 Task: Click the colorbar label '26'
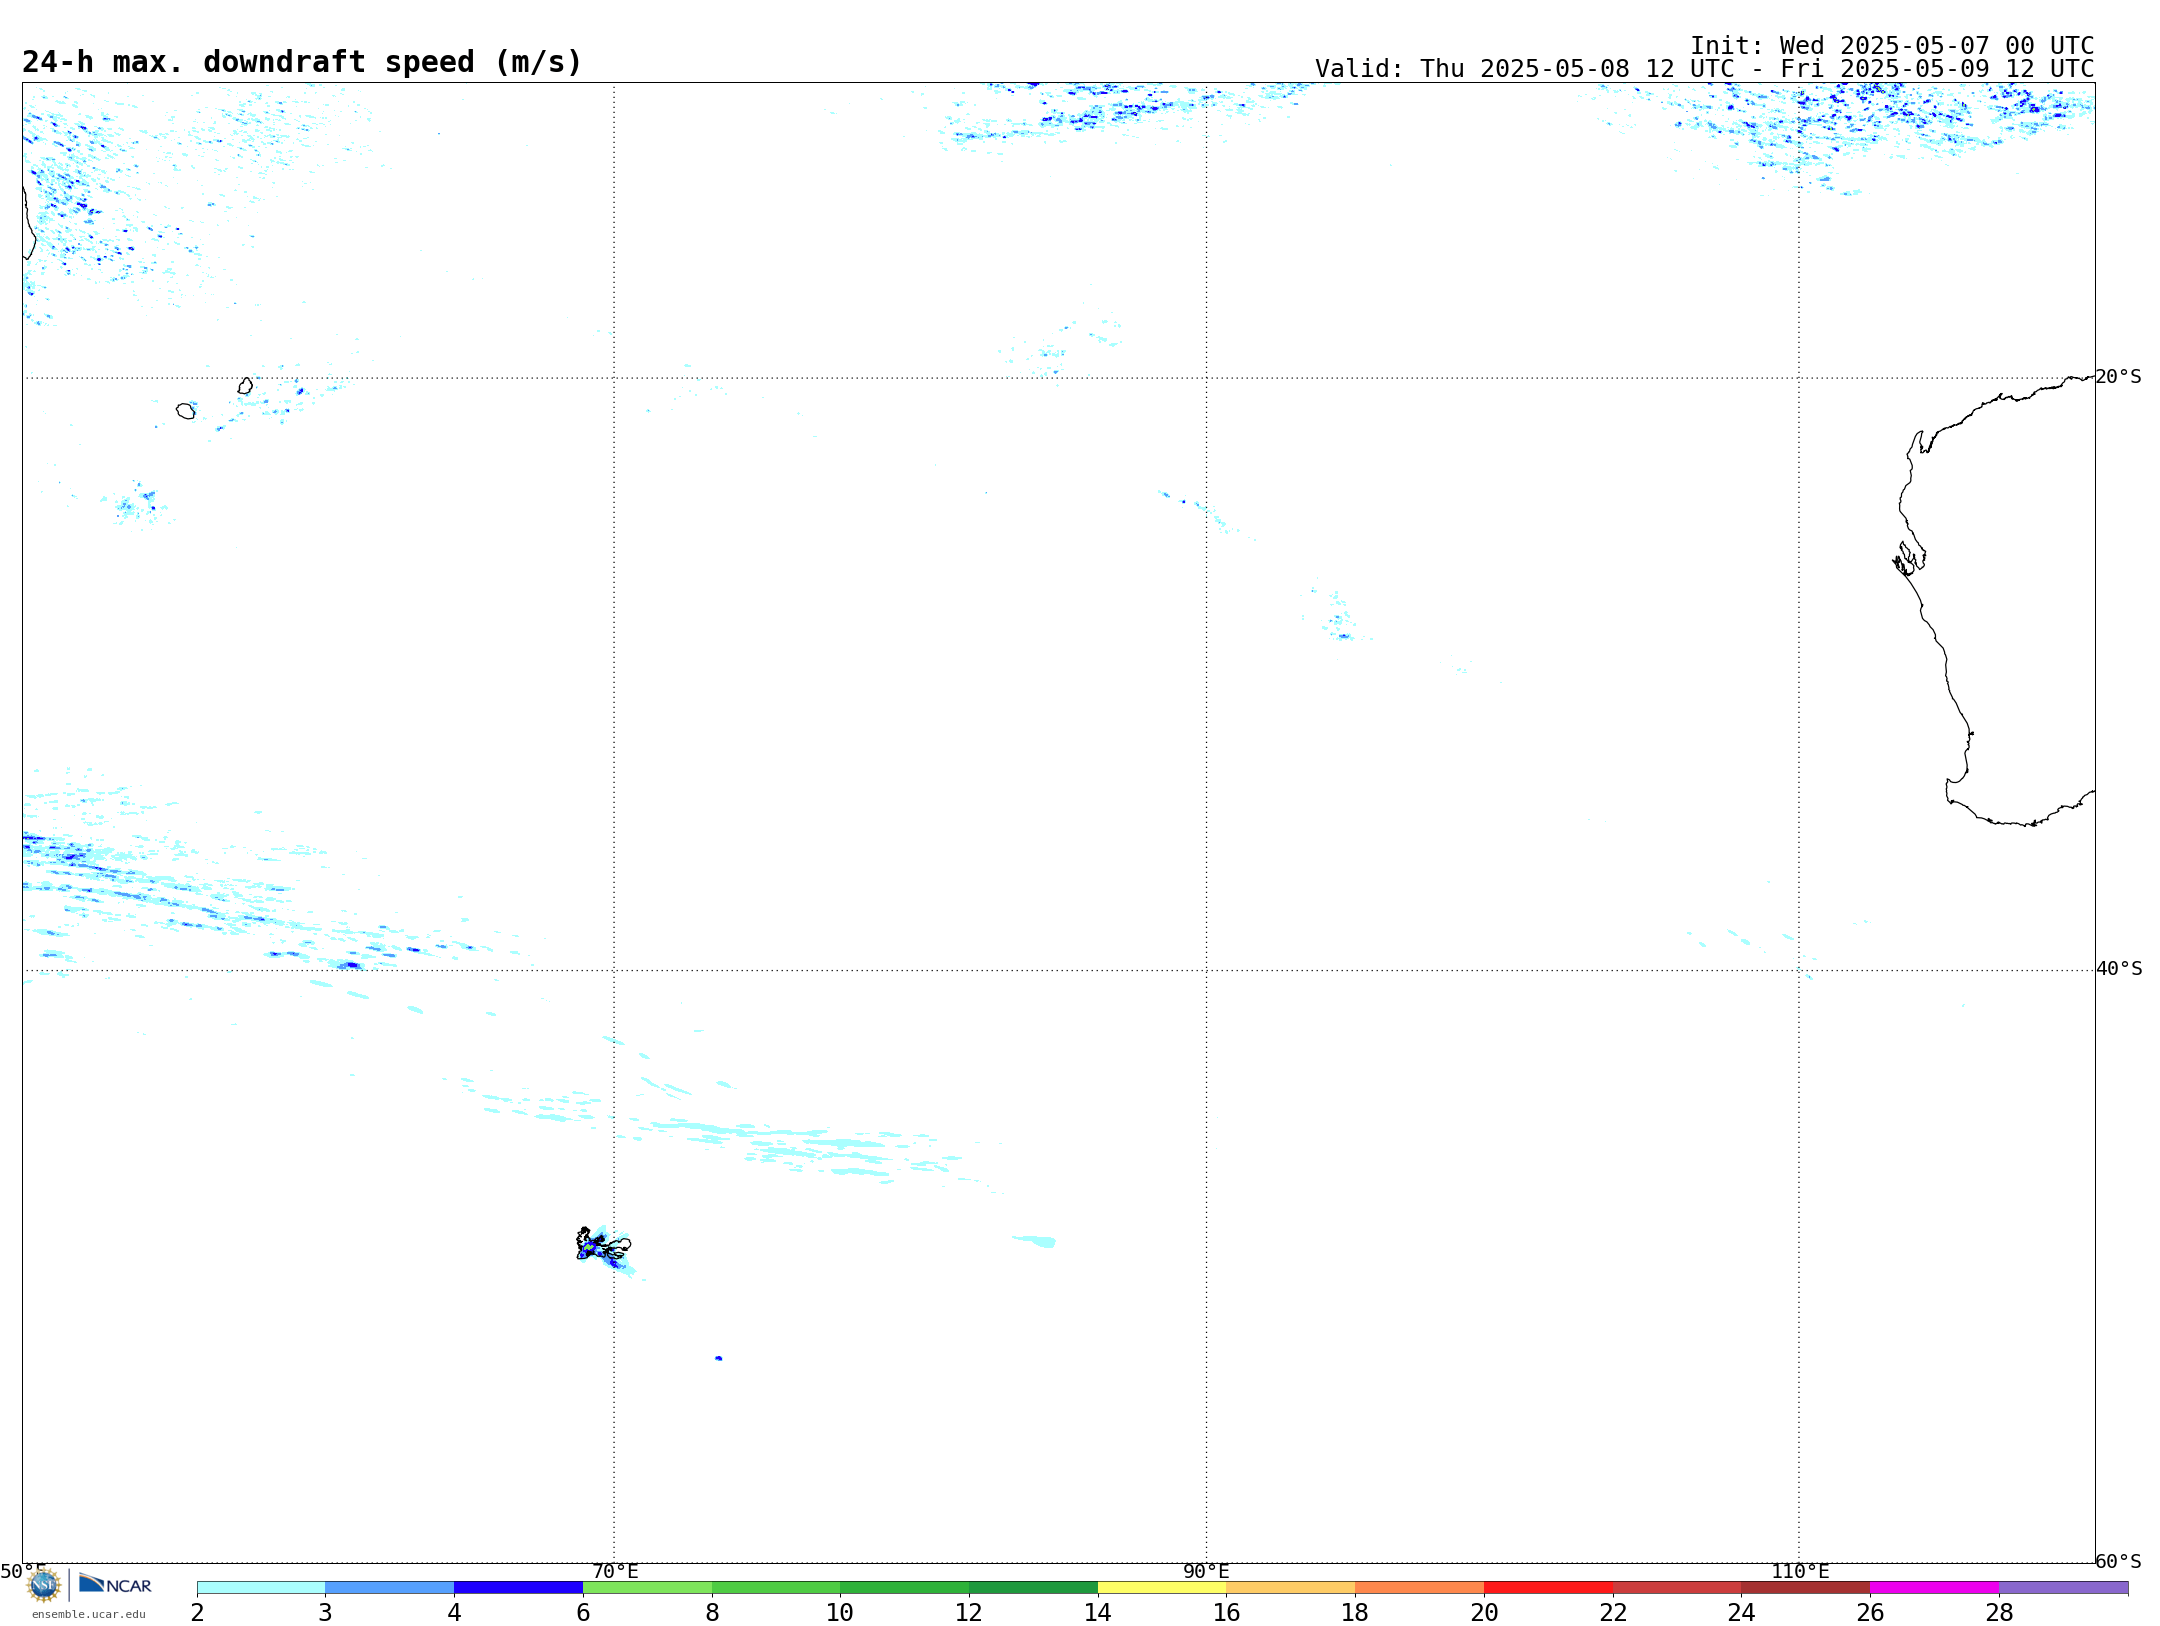click(x=1870, y=1613)
